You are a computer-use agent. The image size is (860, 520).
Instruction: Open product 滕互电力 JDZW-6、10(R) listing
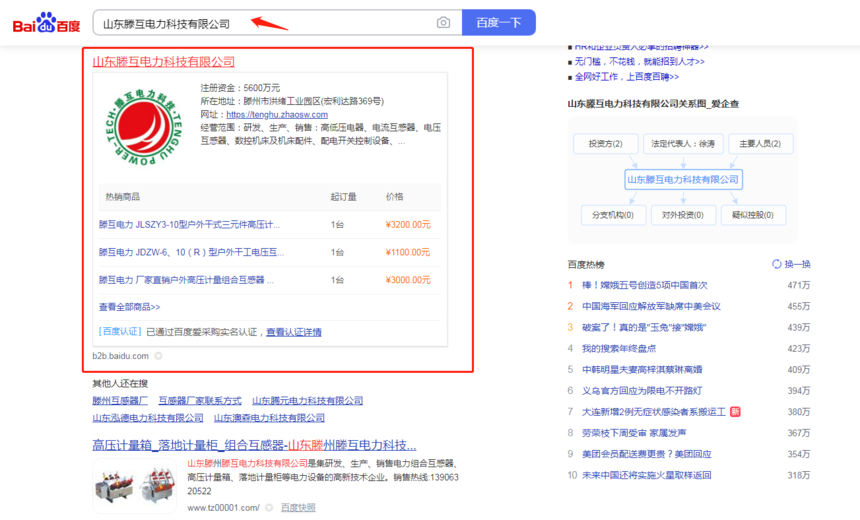click(x=191, y=252)
